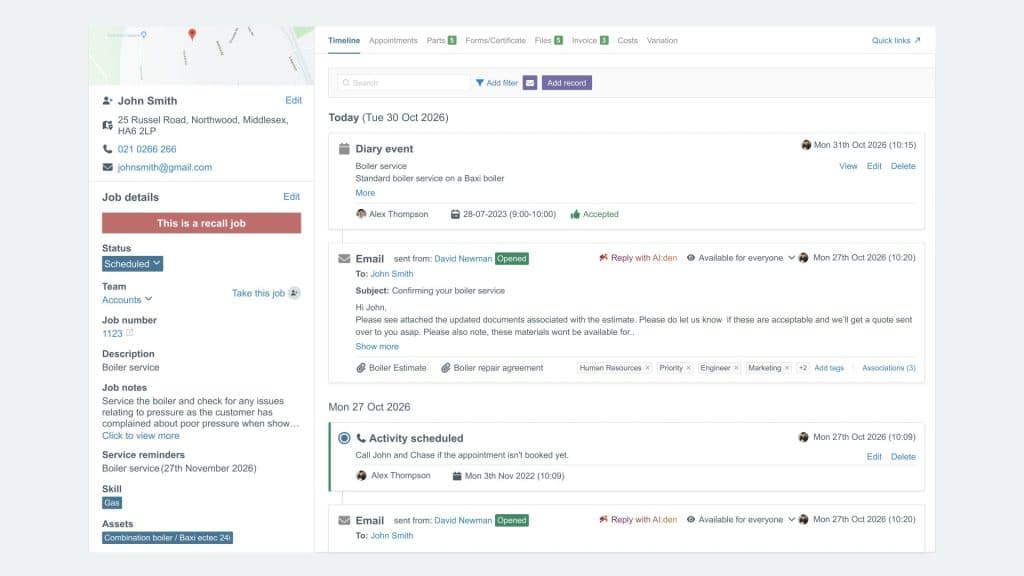This screenshot has width=1024, height=576.
Task: Click the envelope icon of the bottom Email record
Action: tap(344, 520)
